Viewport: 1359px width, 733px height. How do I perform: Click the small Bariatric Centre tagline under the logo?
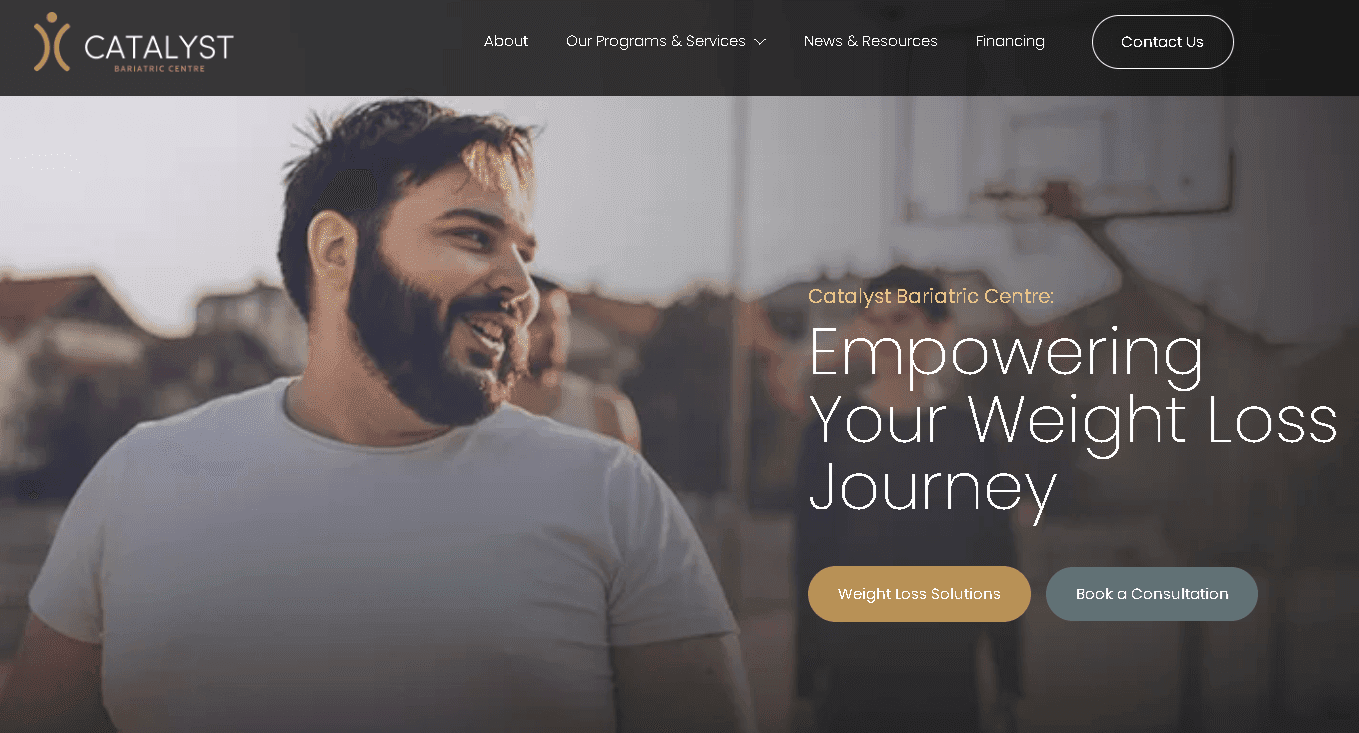[x=159, y=68]
